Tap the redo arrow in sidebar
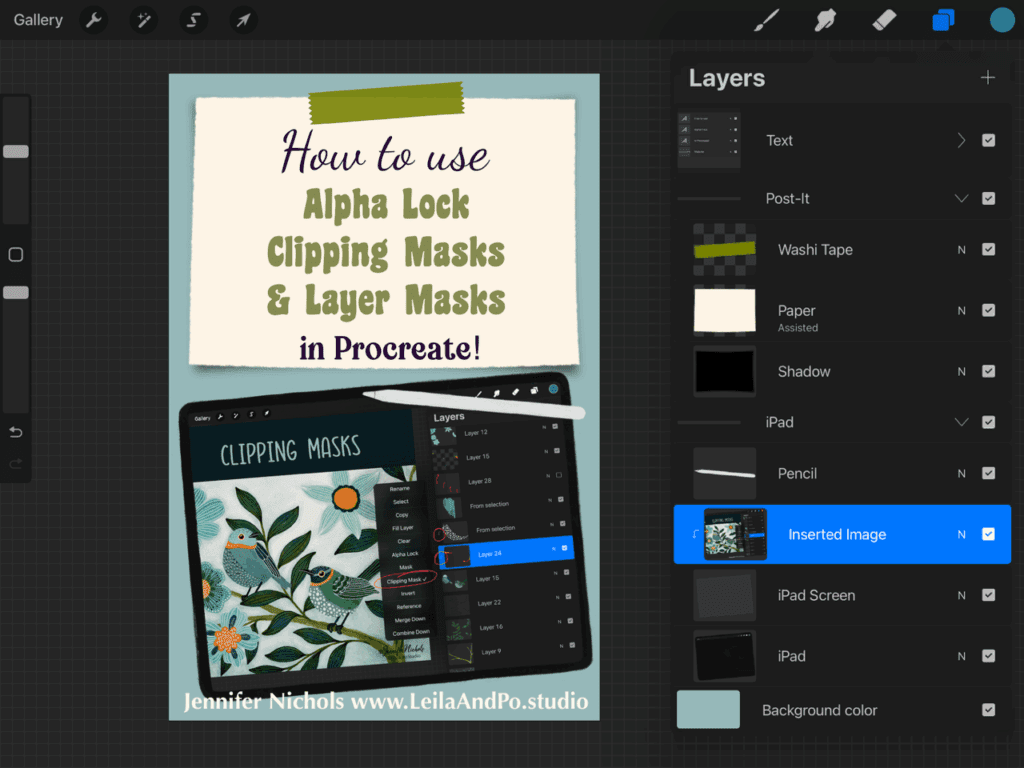The width and height of the screenshot is (1024, 768). click(x=16, y=464)
